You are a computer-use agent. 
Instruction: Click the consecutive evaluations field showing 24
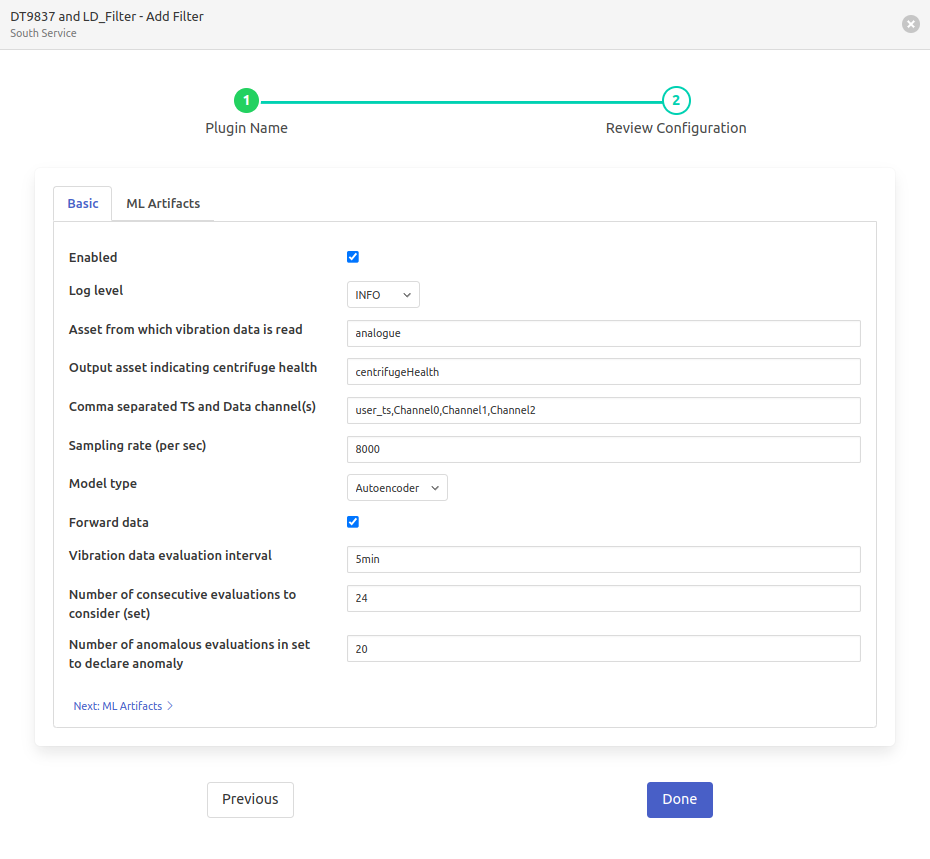coord(603,598)
